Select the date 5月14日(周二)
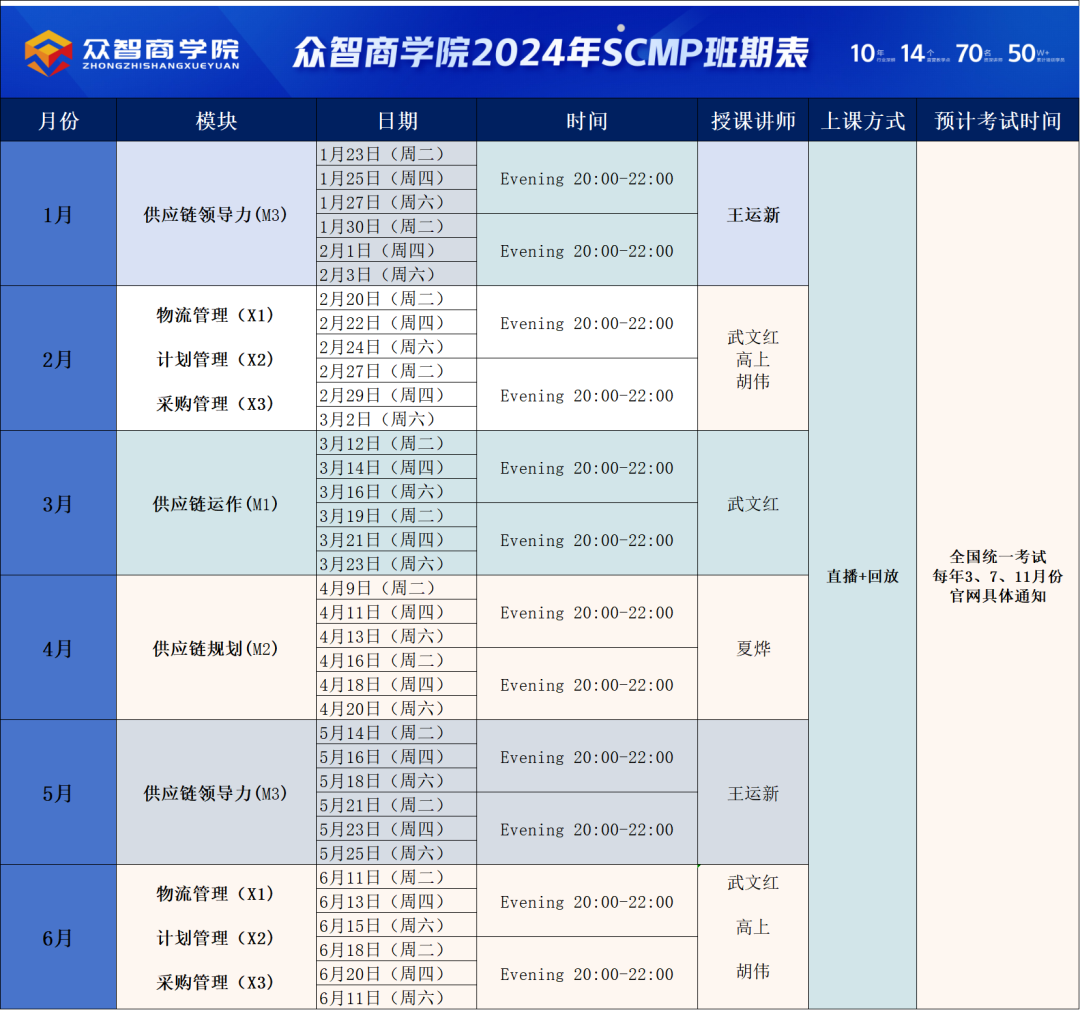Viewport: 1080px width, 1010px height. pyautogui.click(x=397, y=732)
